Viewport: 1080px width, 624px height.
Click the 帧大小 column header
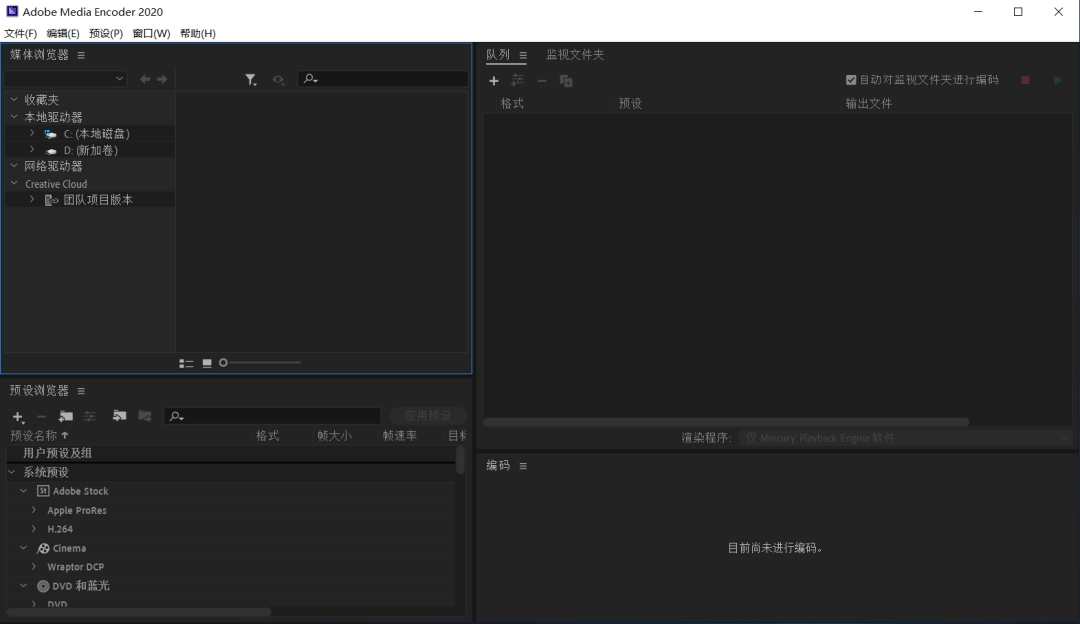[x=334, y=435]
